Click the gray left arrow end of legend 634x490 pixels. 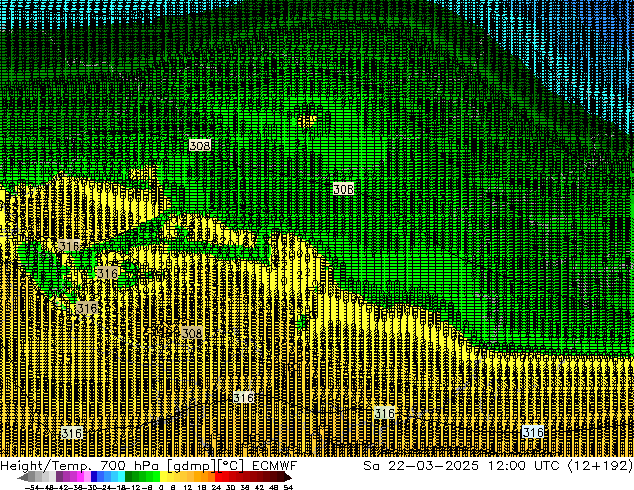[23, 478]
